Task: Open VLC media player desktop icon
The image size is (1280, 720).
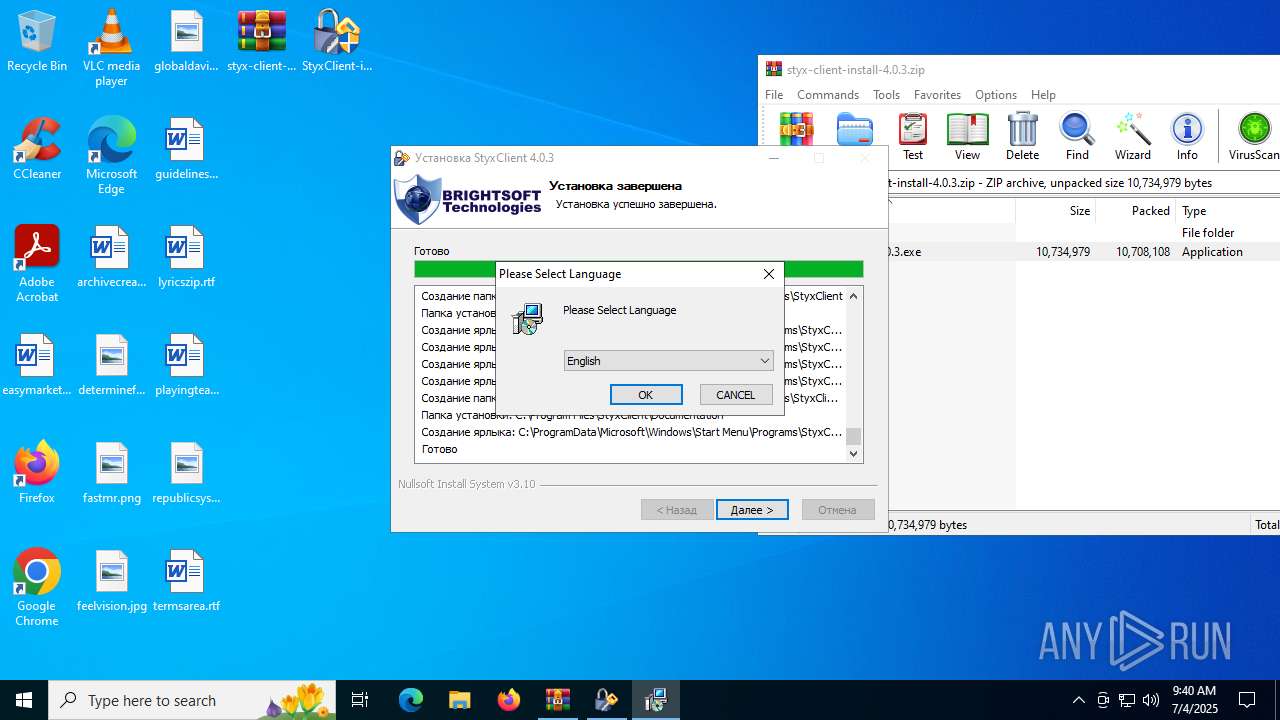Action: [111, 48]
